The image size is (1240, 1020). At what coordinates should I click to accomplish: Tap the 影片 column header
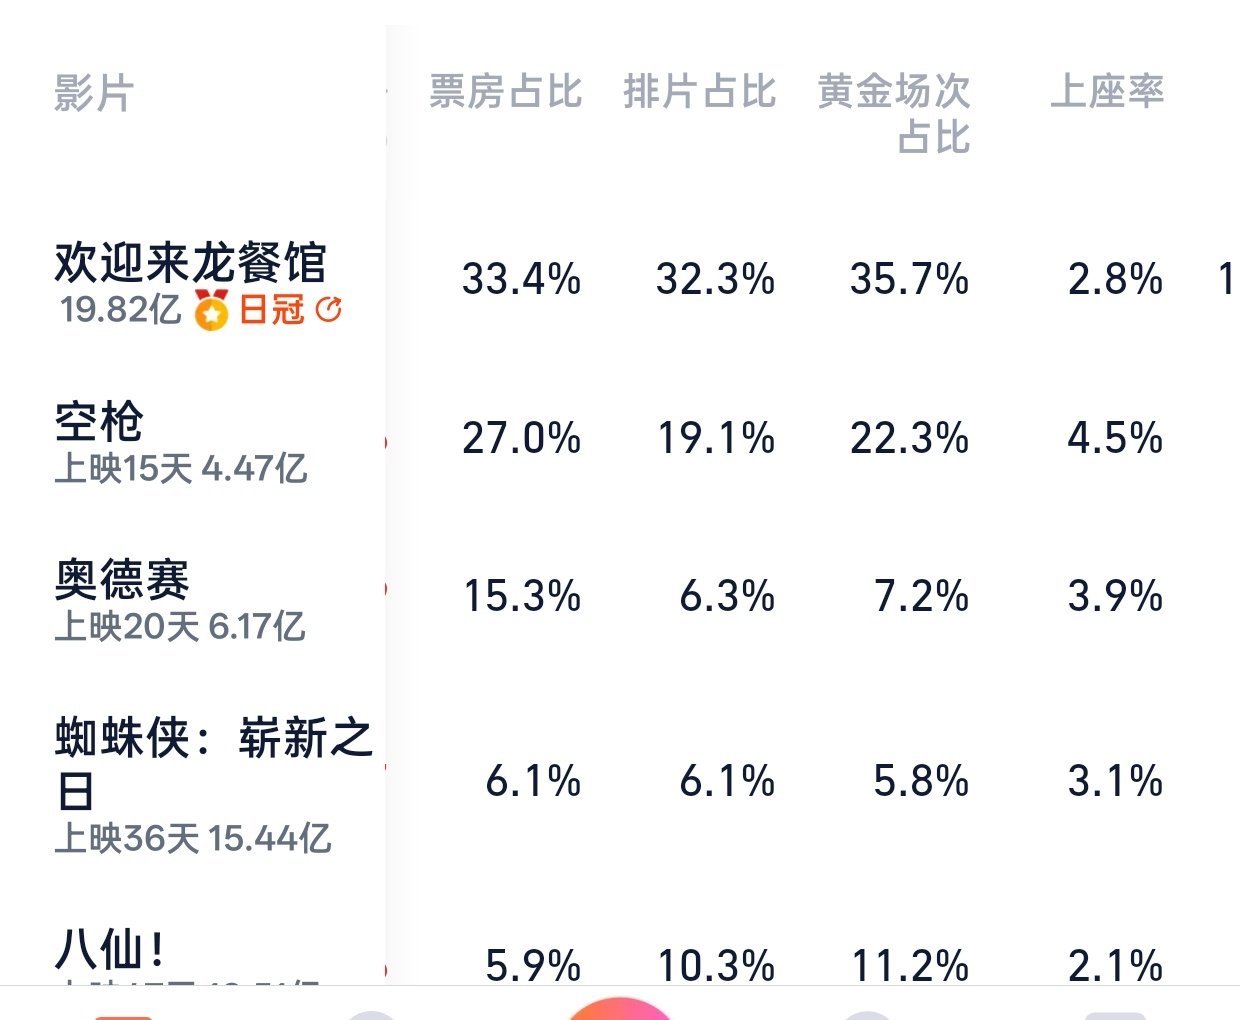[94, 94]
